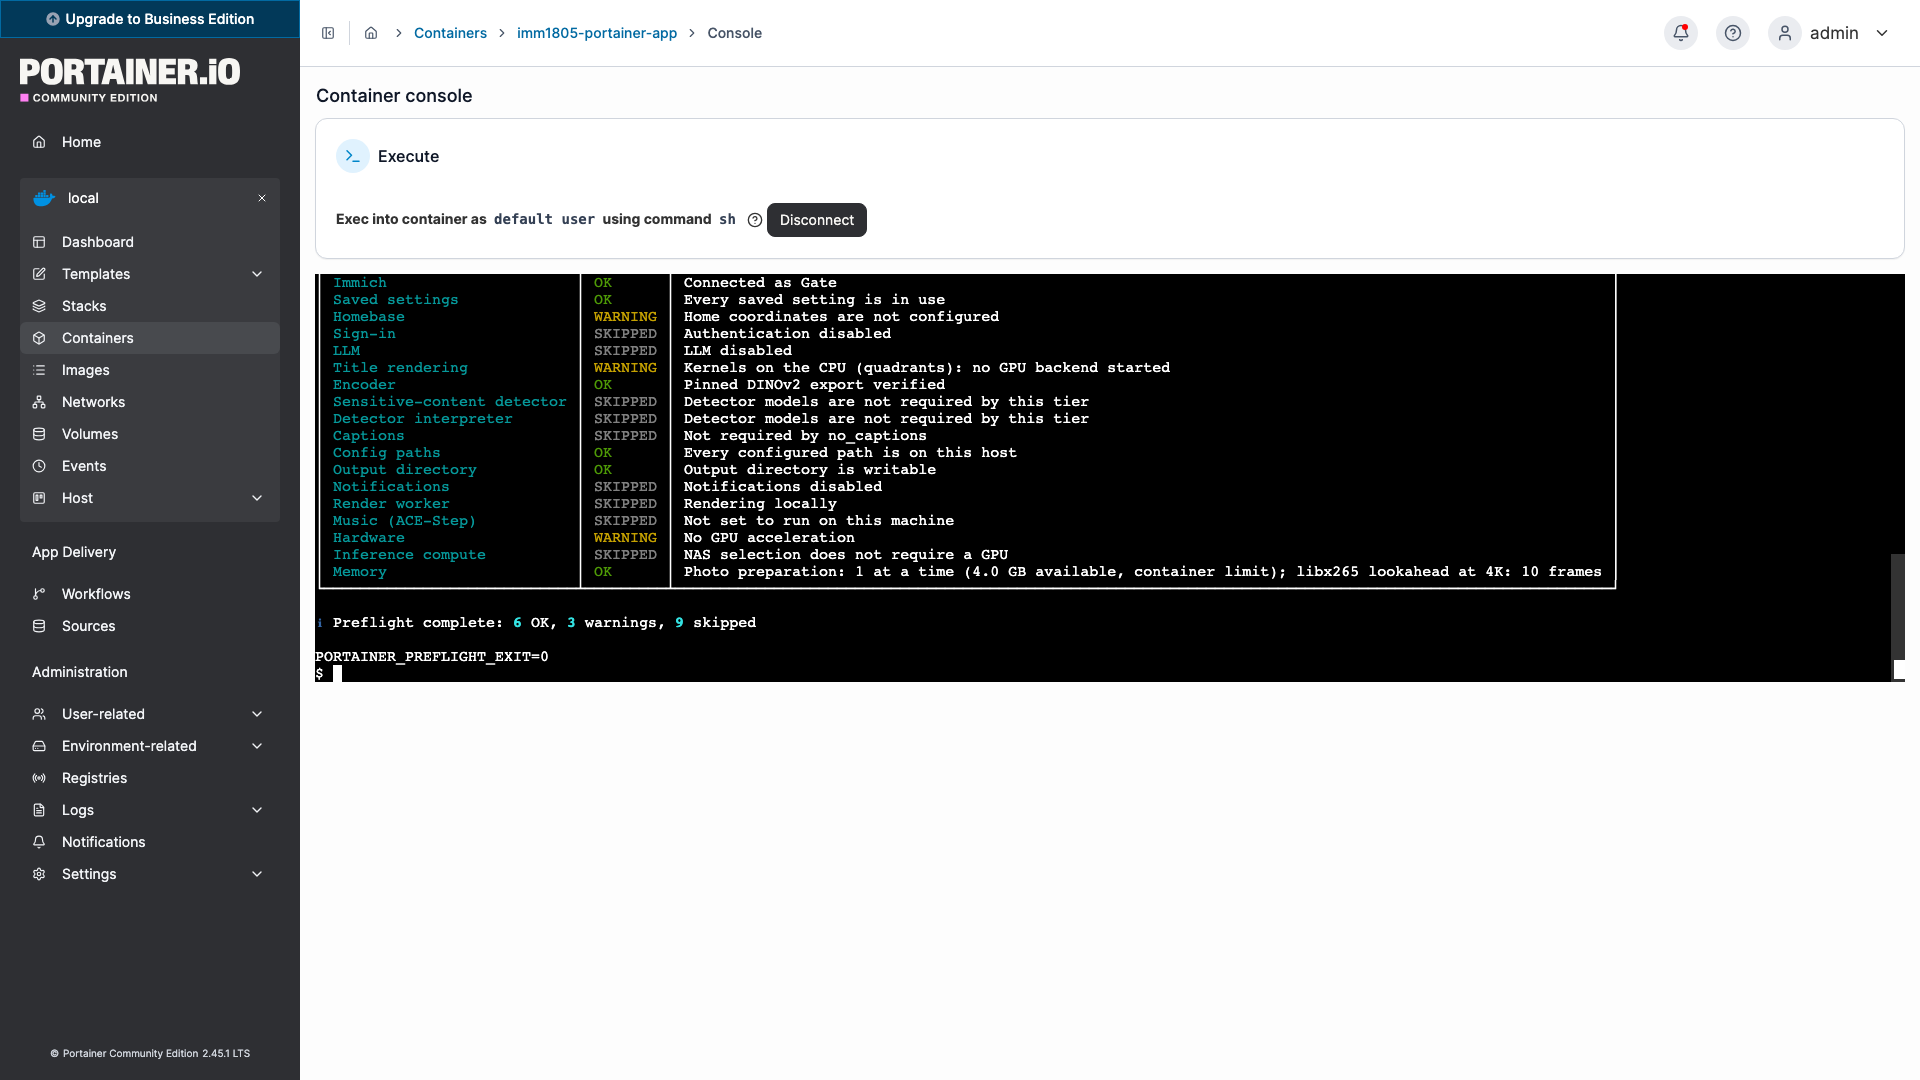Open Home in the sidebar
This screenshot has width=1920, height=1080.
click(x=150, y=142)
